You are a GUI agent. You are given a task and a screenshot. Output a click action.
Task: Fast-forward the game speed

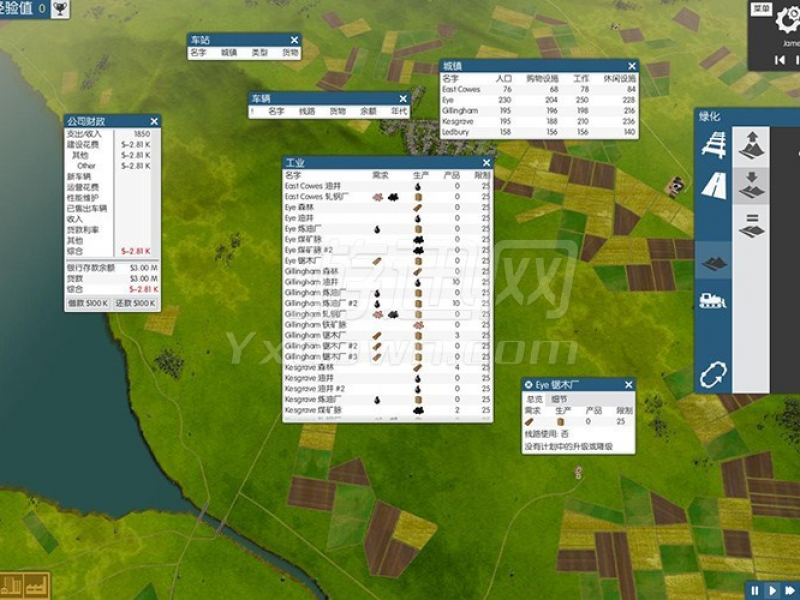(791, 591)
